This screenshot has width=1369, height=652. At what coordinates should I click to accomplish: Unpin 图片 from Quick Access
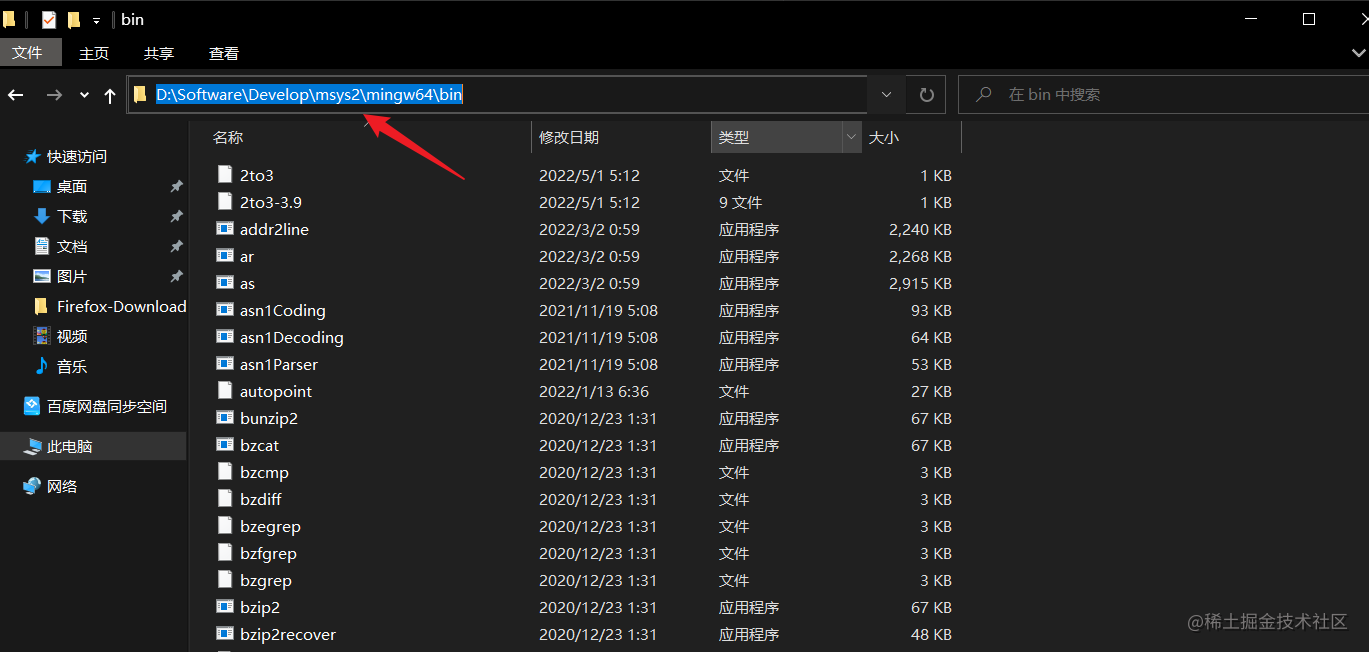pyautogui.click(x=176, y=276)
